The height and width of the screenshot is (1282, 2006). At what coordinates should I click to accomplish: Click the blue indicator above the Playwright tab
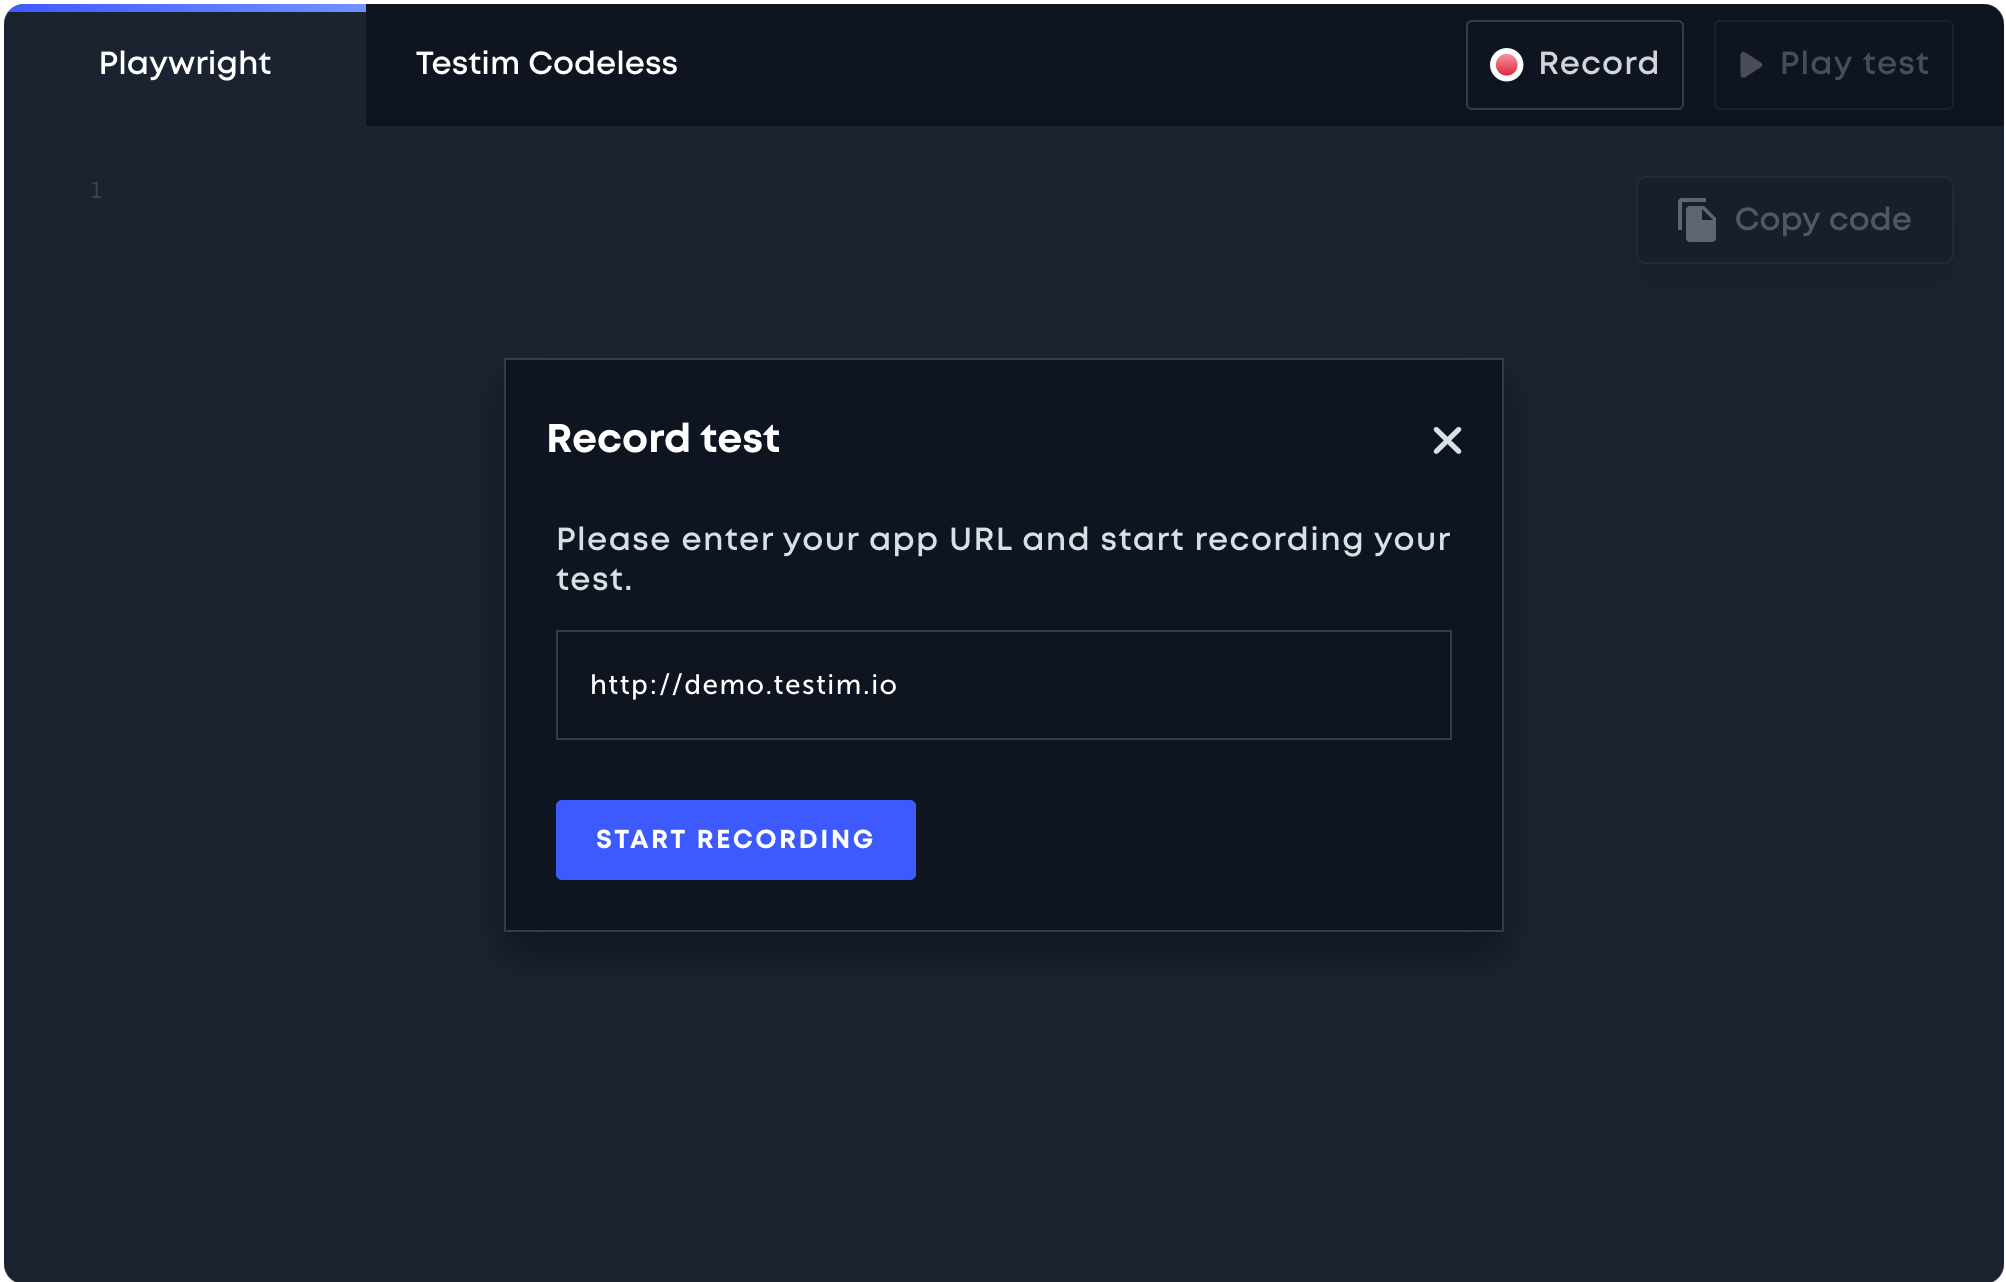coord(185,7)
